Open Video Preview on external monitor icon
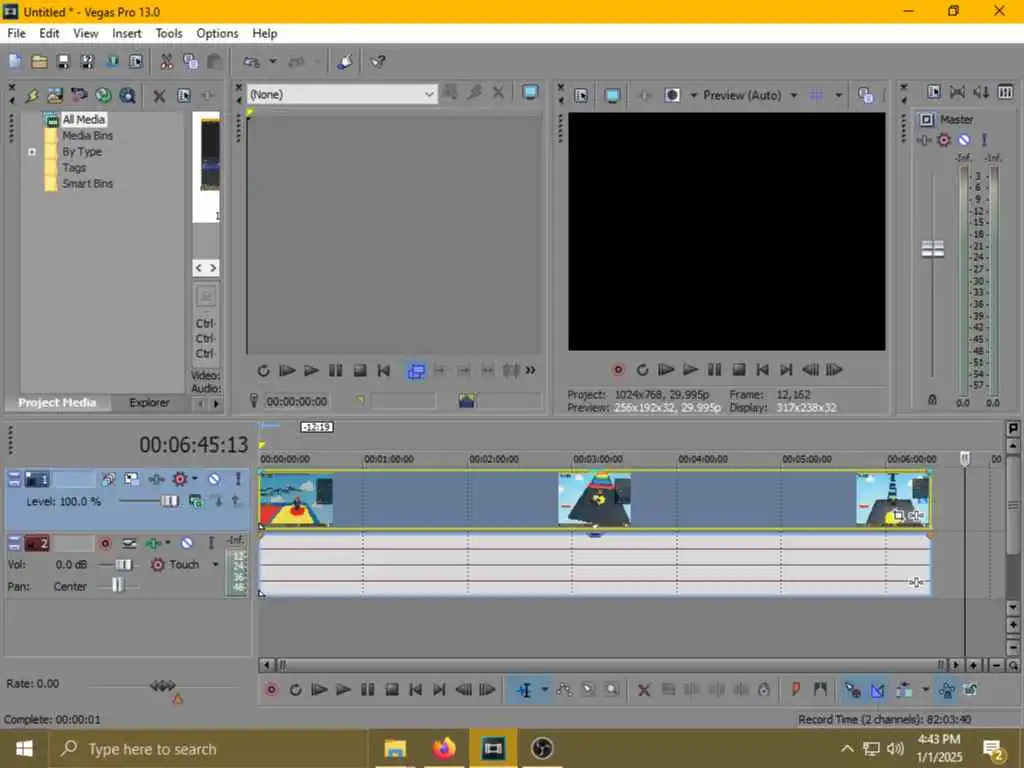 tap(612, 96)
